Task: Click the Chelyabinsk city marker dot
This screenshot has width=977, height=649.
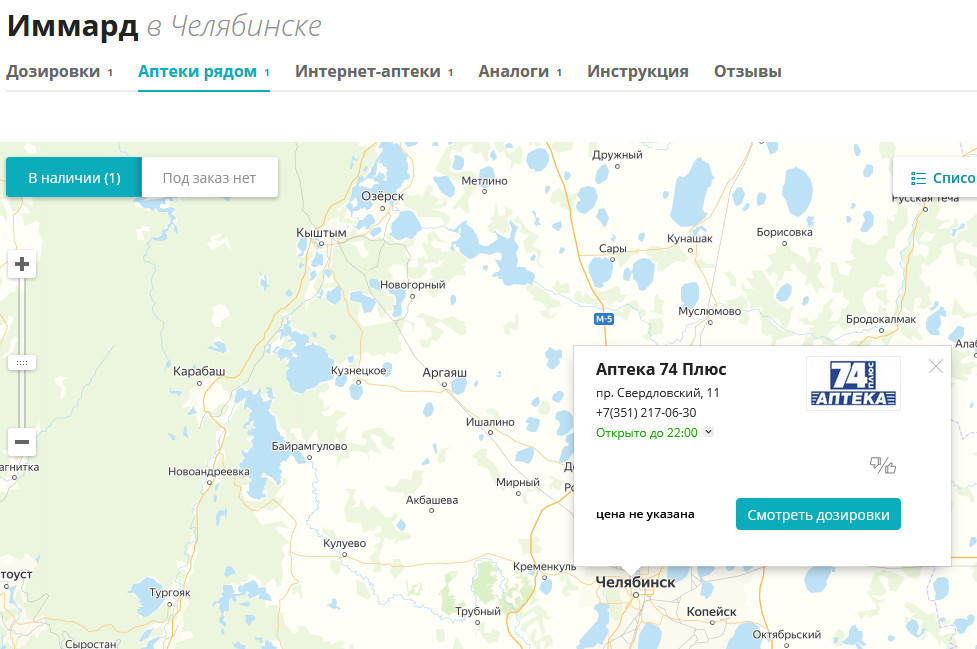Action: coord(635,595)
